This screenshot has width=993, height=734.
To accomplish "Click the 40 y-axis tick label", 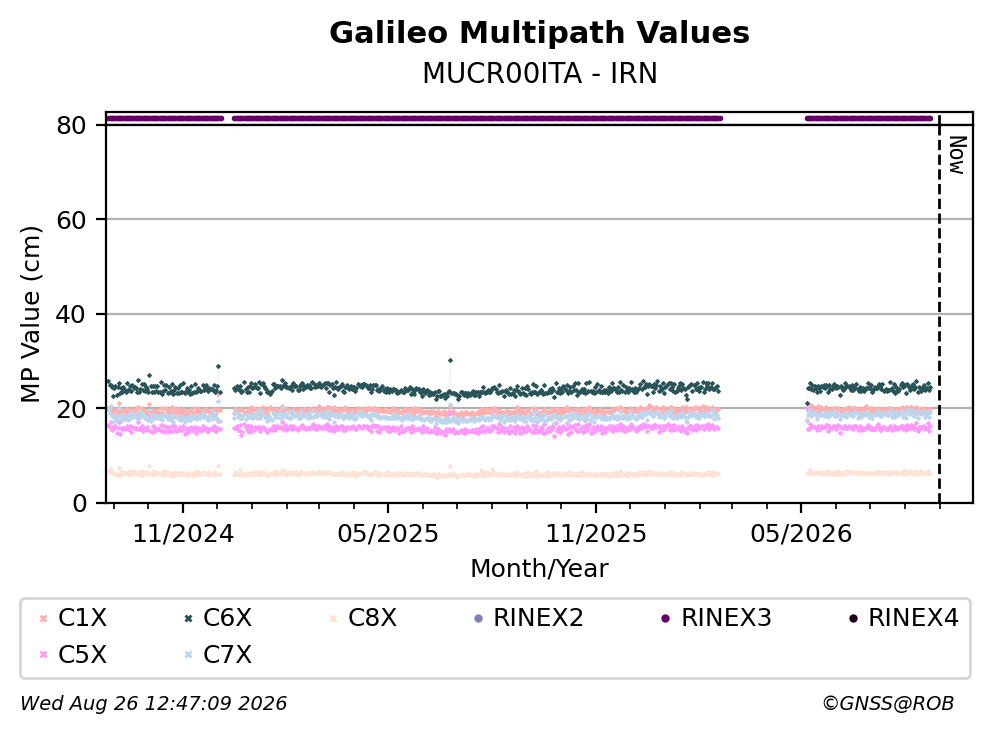I will [71, 314].
